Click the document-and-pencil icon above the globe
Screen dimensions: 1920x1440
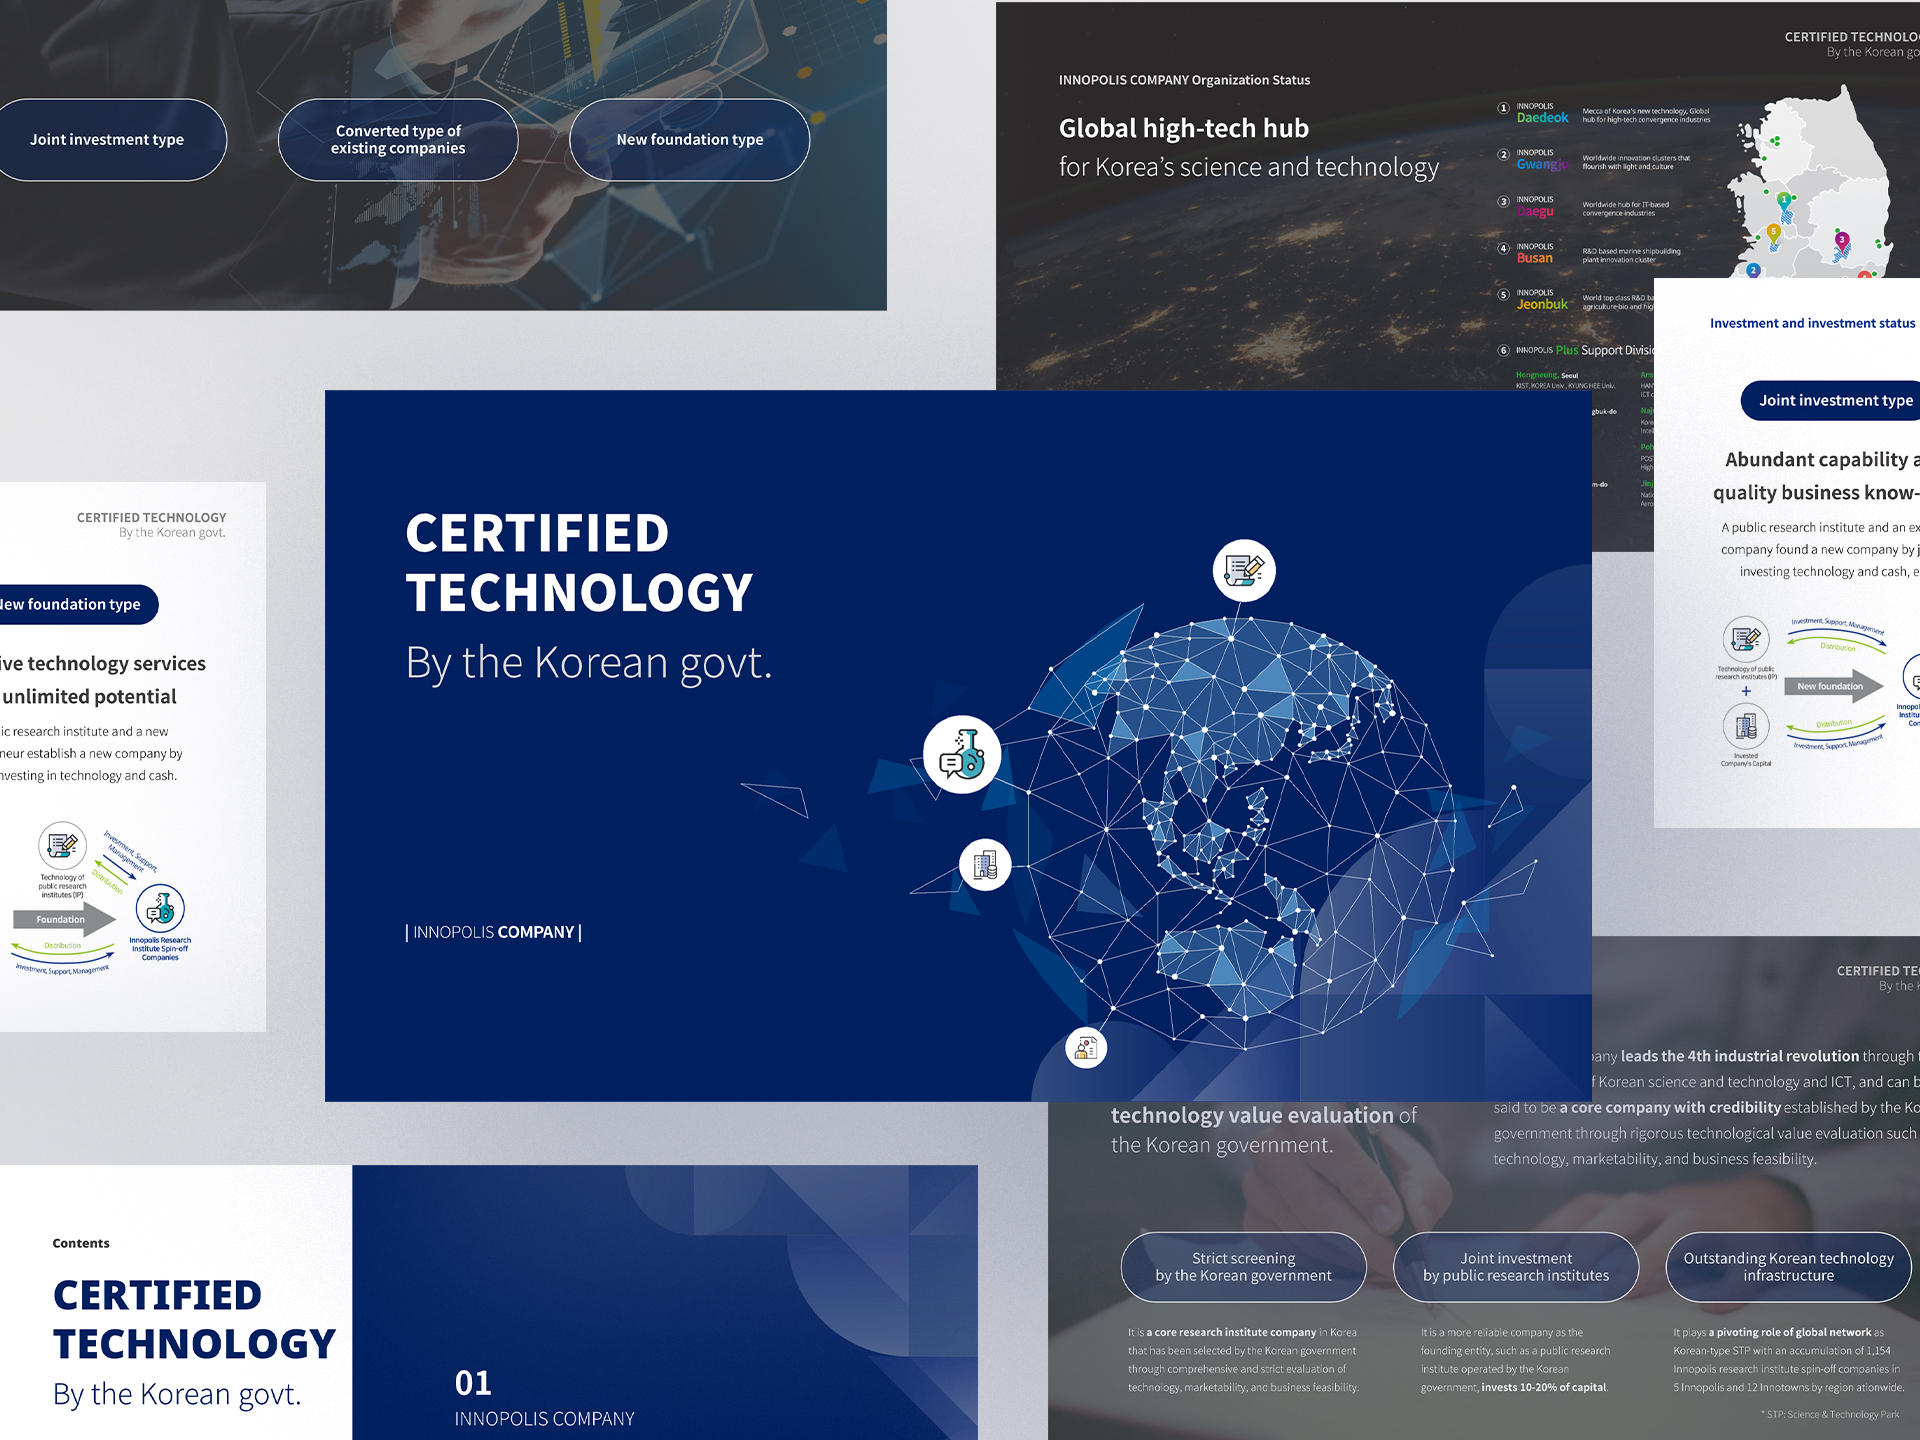1244,570
